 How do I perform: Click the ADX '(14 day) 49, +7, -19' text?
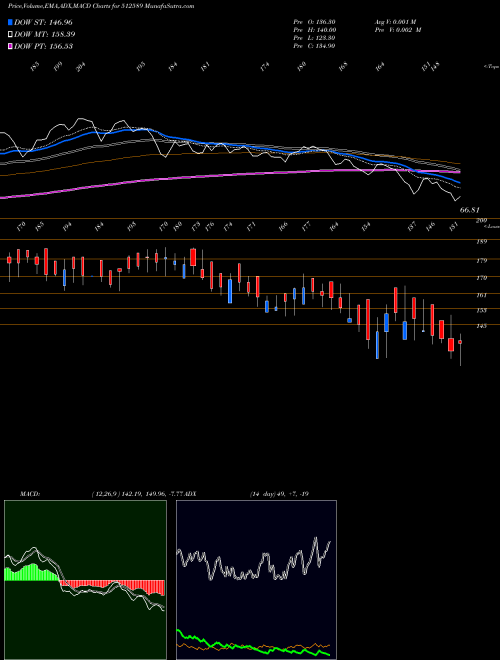tap(279, 494)
